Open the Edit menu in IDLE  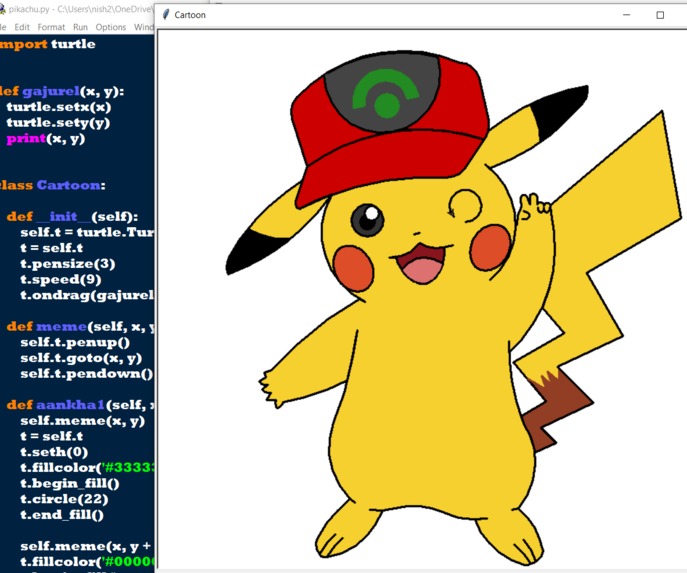(22, 27)
